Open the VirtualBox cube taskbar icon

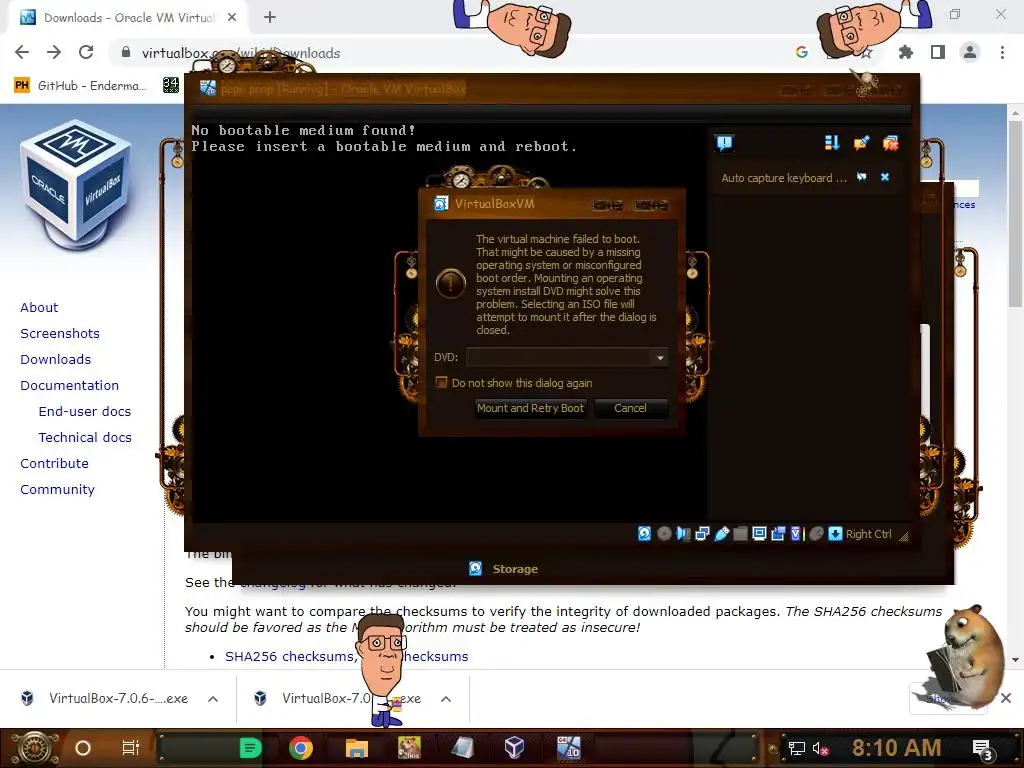pyautogui.click(x=514, y=746)
